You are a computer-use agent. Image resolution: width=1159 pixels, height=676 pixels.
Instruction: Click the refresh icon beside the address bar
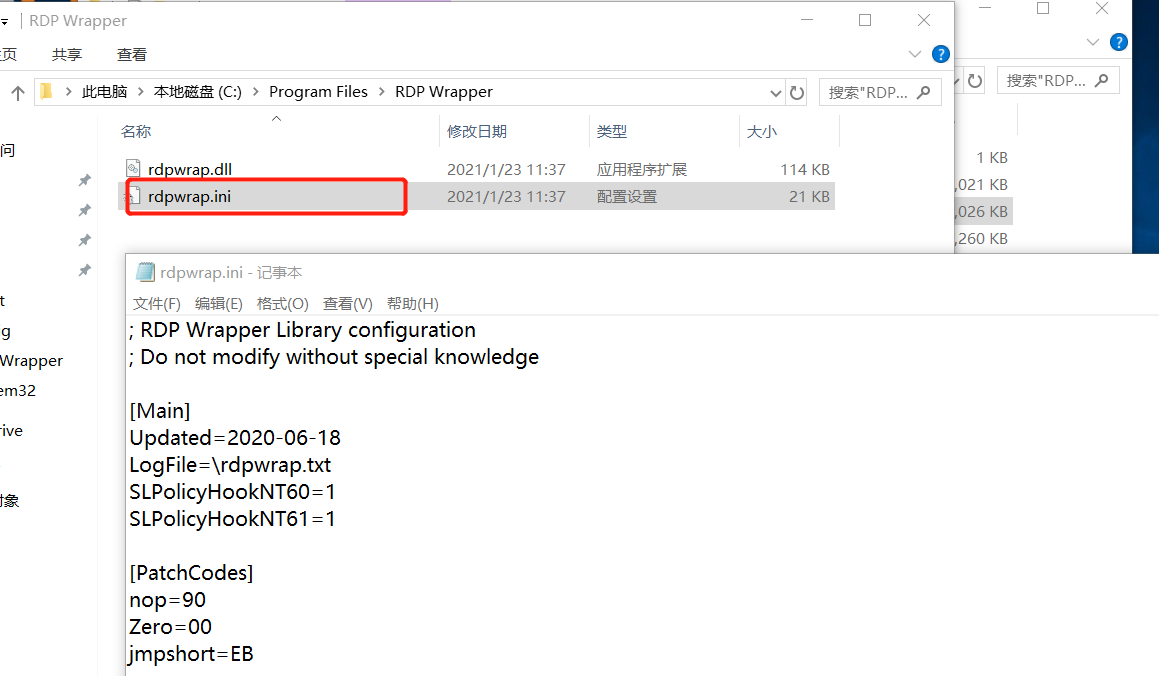pyautogui.click(x=796, y=91)
